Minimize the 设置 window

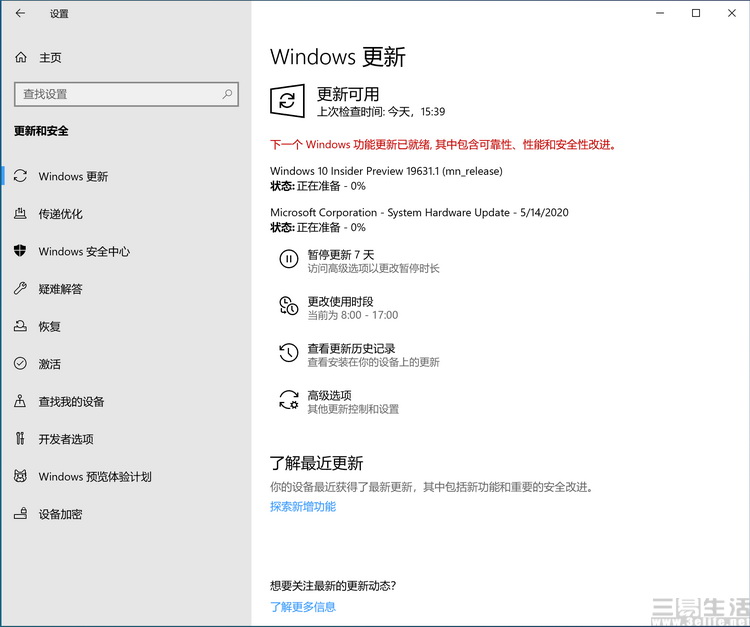pyautogui.click(x=660, y=13)
